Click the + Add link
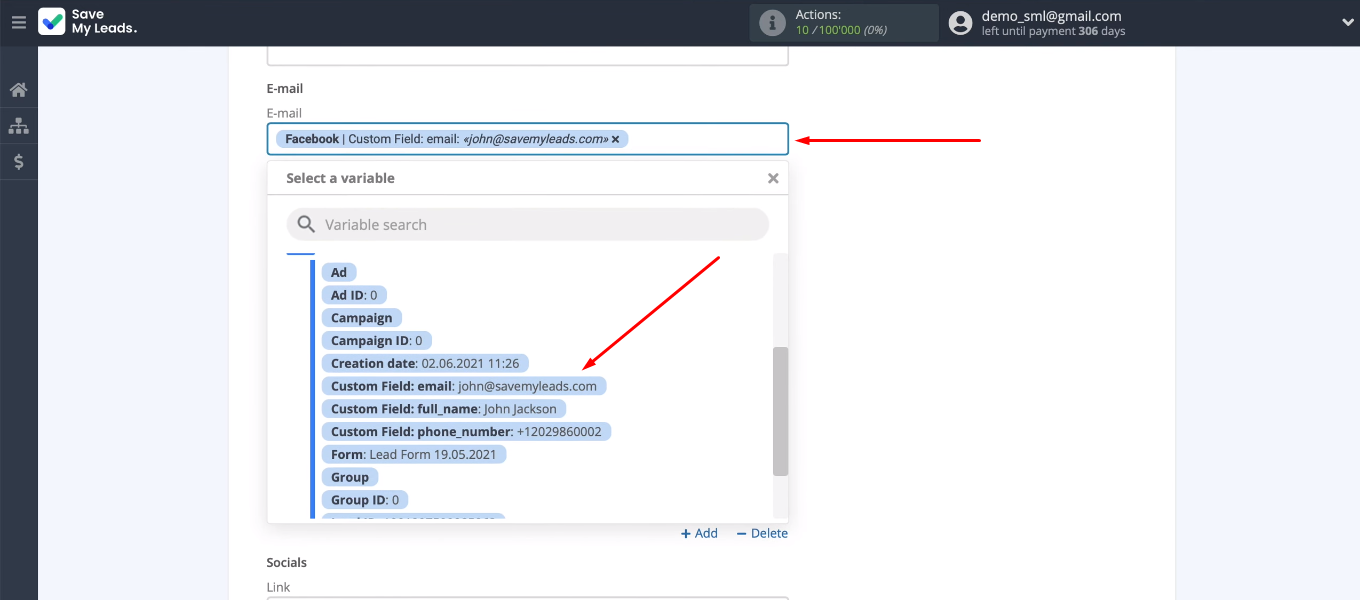 [699, 534]
